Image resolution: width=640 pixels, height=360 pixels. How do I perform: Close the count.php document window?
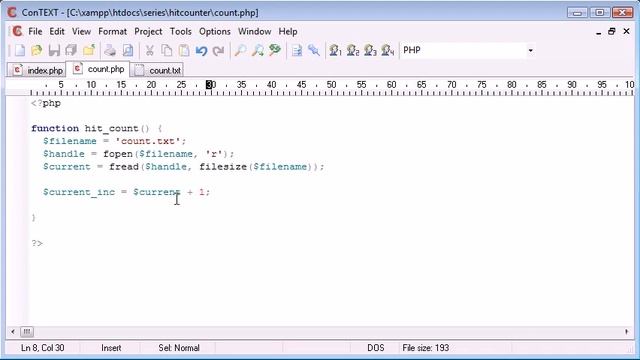point(627,31)
